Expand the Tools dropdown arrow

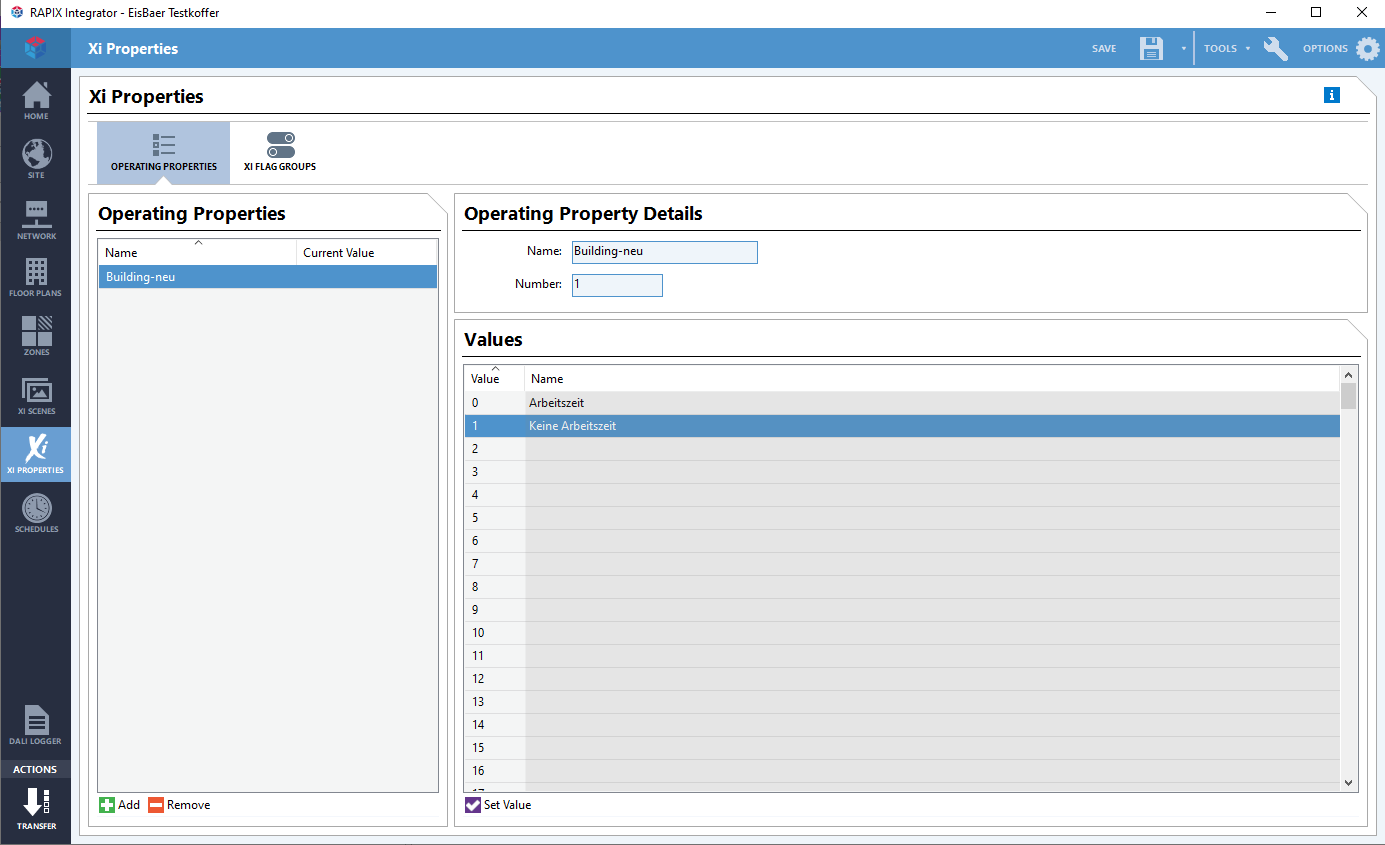pos(1248,49)
